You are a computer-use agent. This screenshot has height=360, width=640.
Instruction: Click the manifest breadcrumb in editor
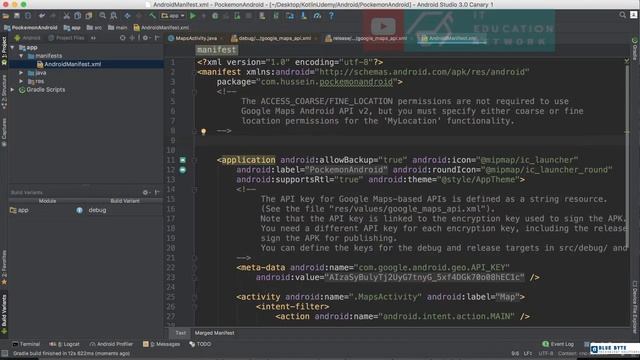[216, 50]
